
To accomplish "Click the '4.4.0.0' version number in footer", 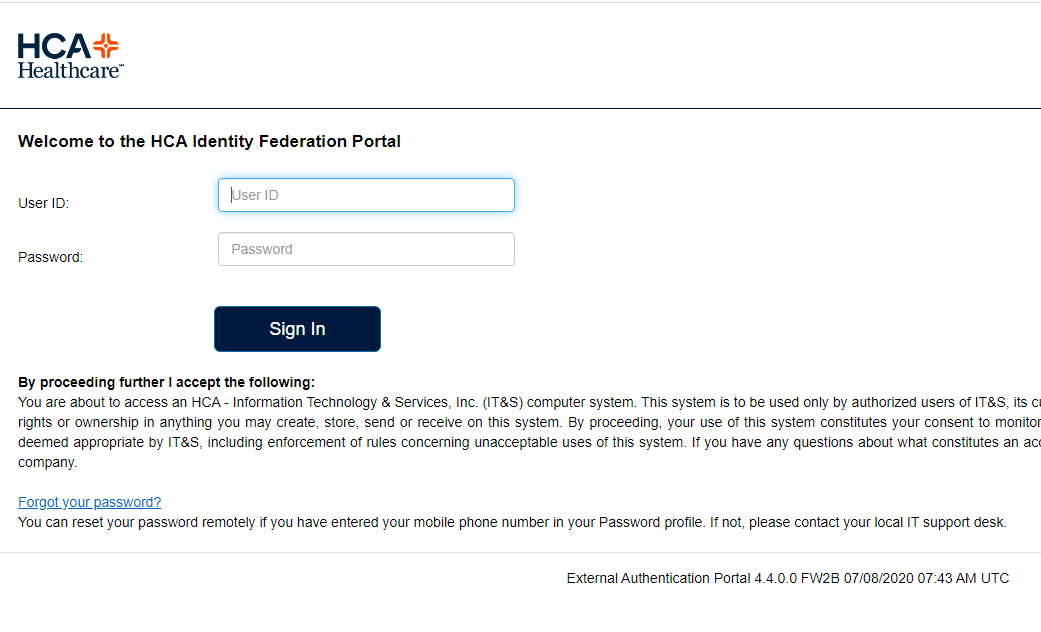I will [775, 578].
